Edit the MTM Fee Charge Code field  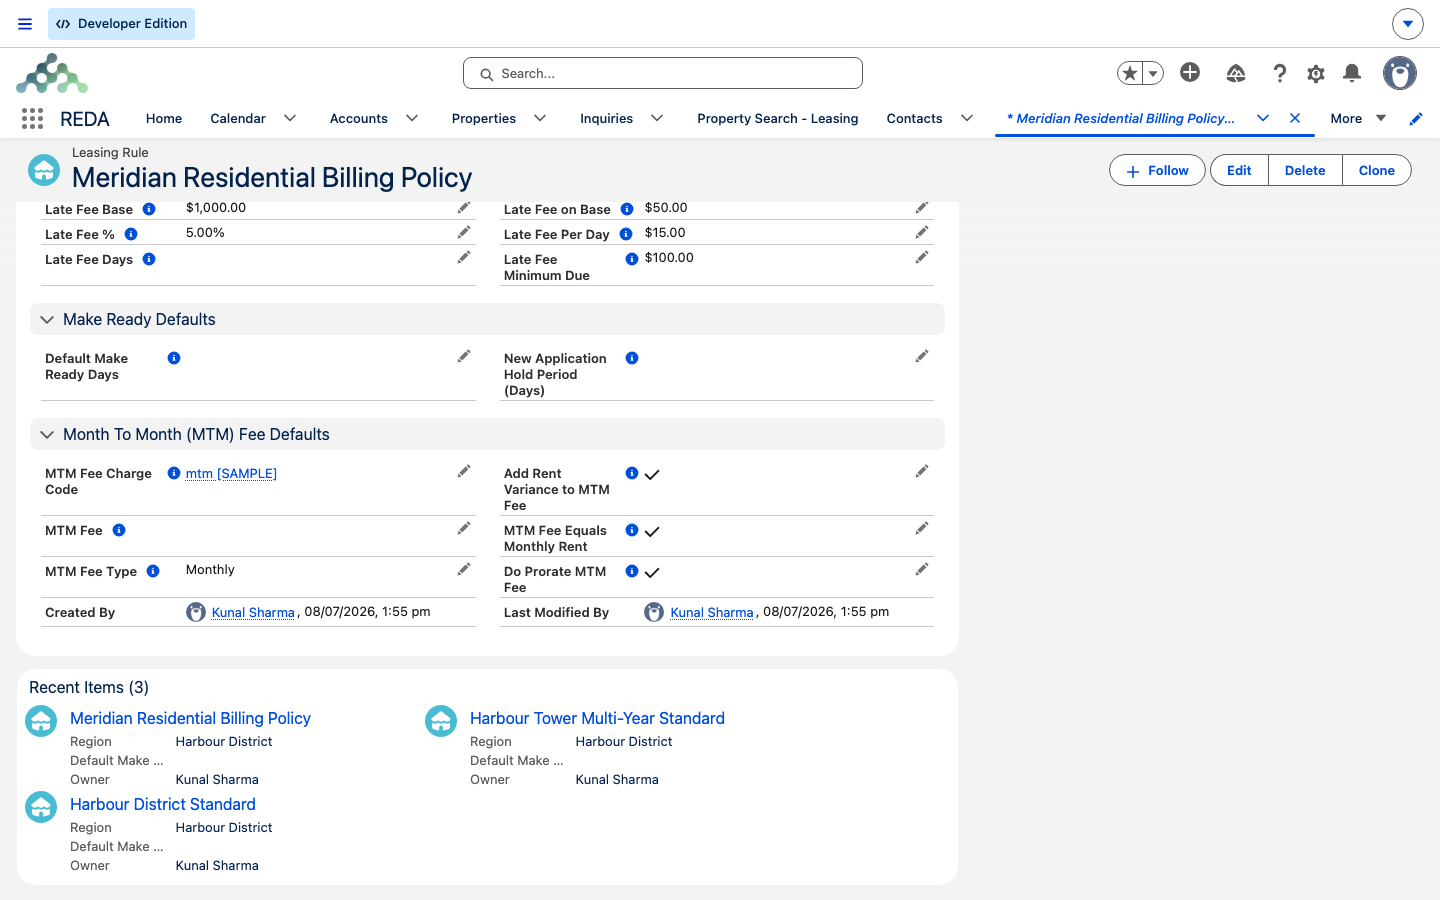[x=464, y=471]
